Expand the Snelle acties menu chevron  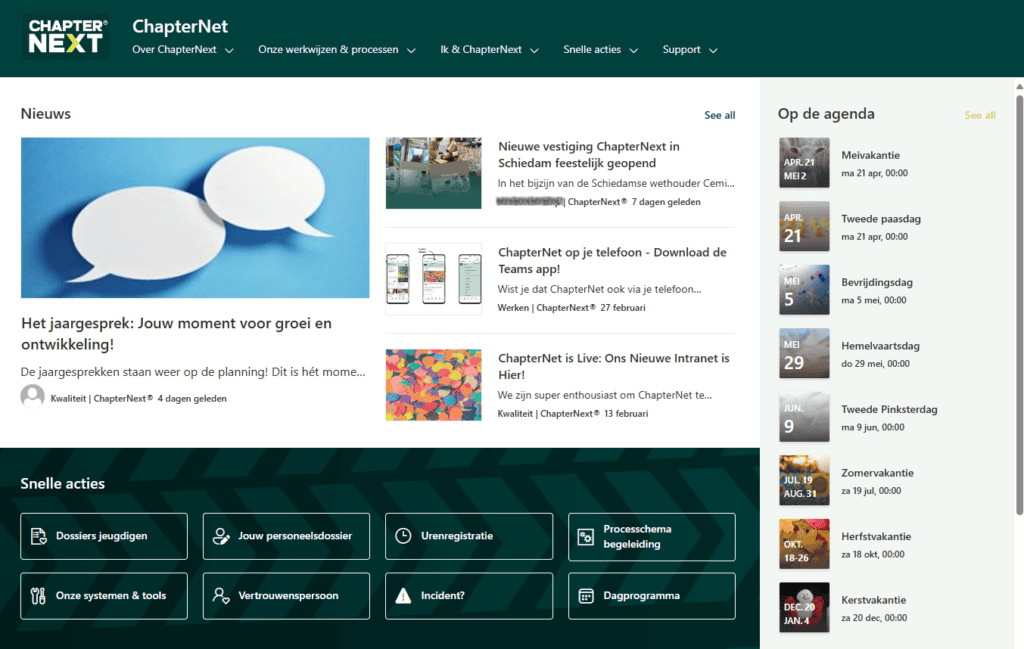pyautogui.click(x=633, y=50)
